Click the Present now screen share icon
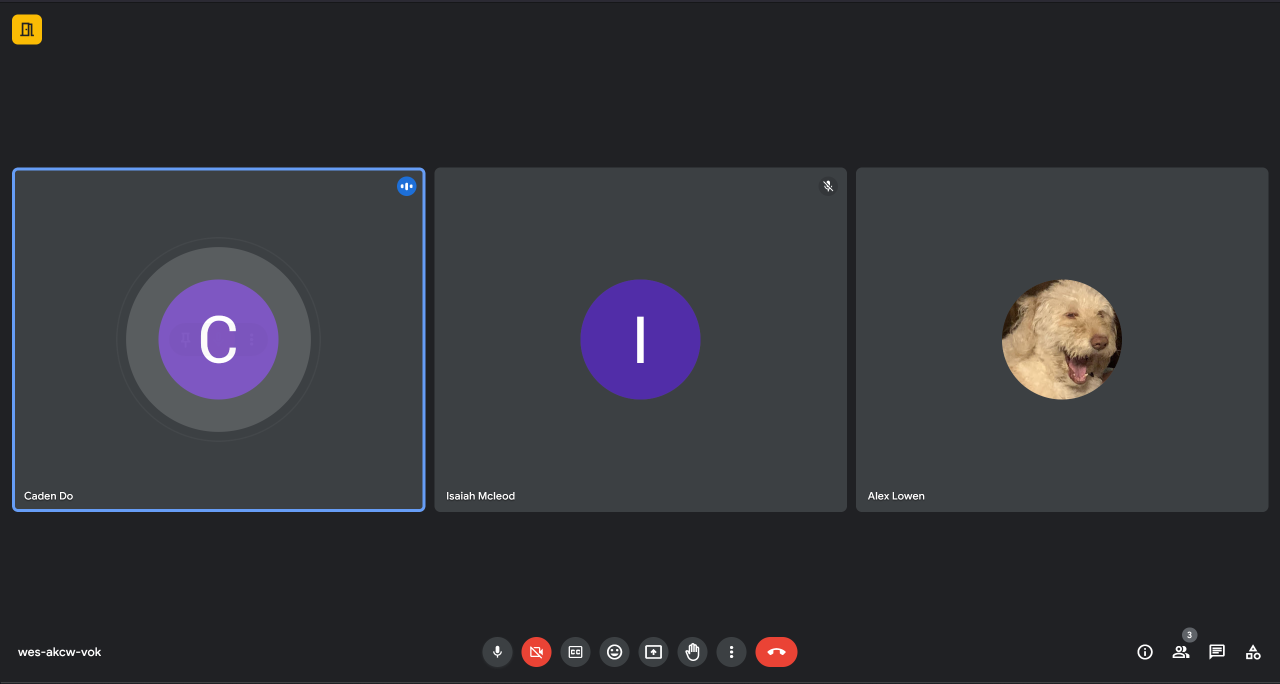This screenshot has height=684, width=1280. coord(653,652)
